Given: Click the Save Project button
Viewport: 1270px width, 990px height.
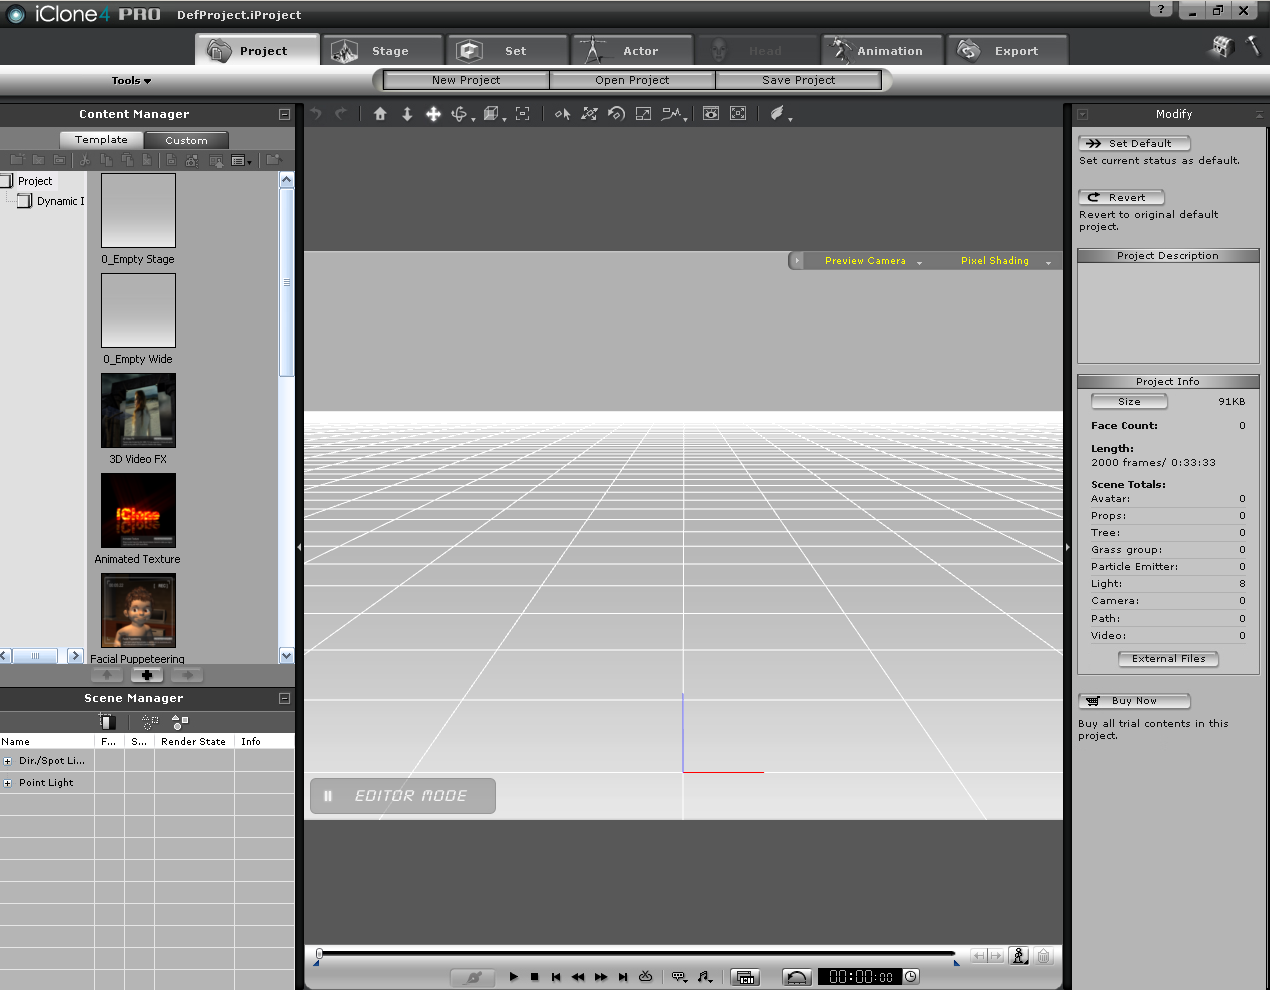Looking at the screenshot, I should pyautogui.click(x=798, y=80).
